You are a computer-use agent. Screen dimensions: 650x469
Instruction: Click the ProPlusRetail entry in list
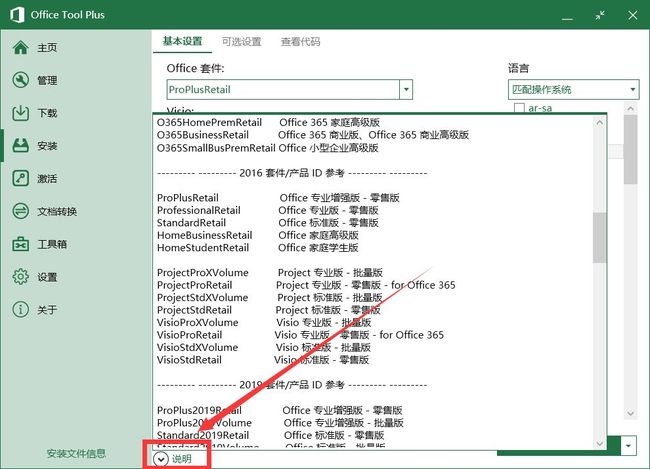[x=278, y=198]
